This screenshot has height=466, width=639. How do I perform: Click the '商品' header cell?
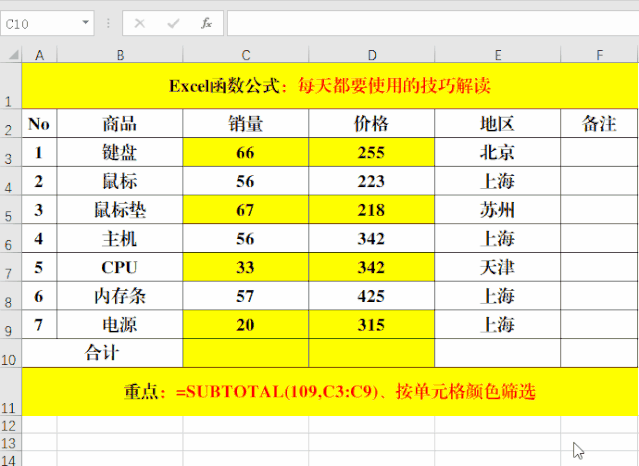click(120, 123)
